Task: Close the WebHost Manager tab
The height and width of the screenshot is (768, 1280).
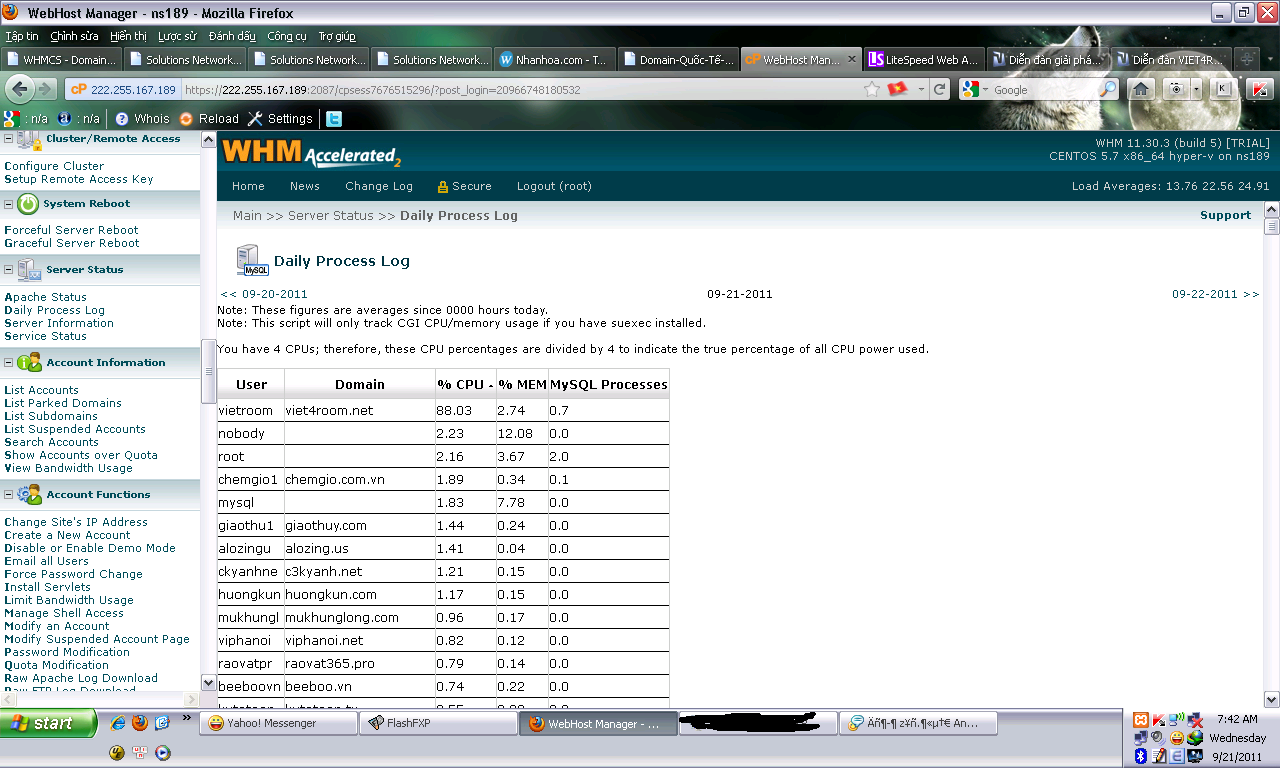Action: pos(852,60)
